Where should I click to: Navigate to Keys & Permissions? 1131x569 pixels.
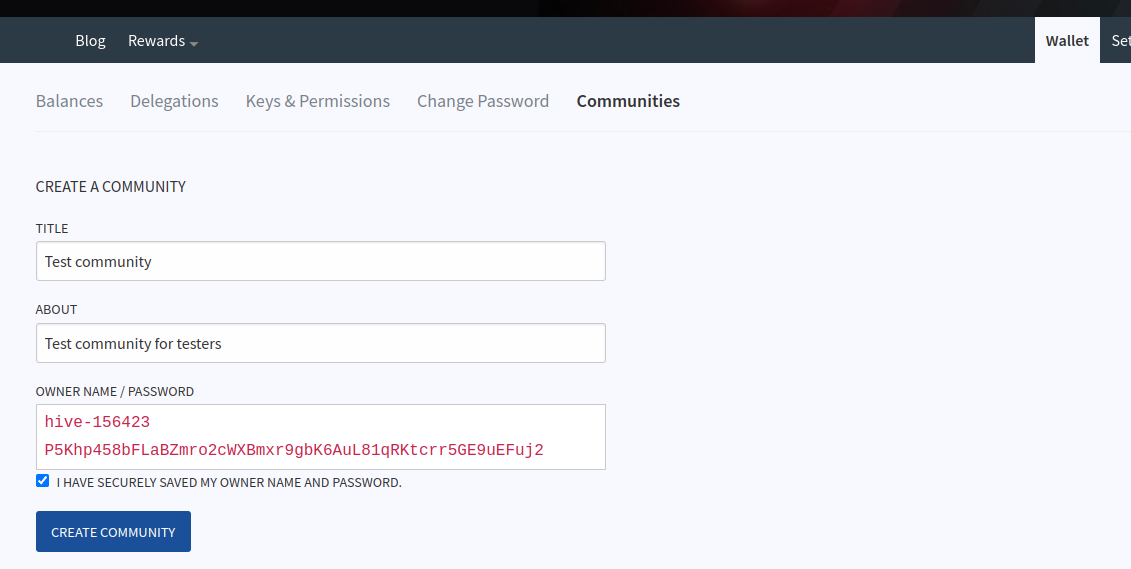point(318,101)
